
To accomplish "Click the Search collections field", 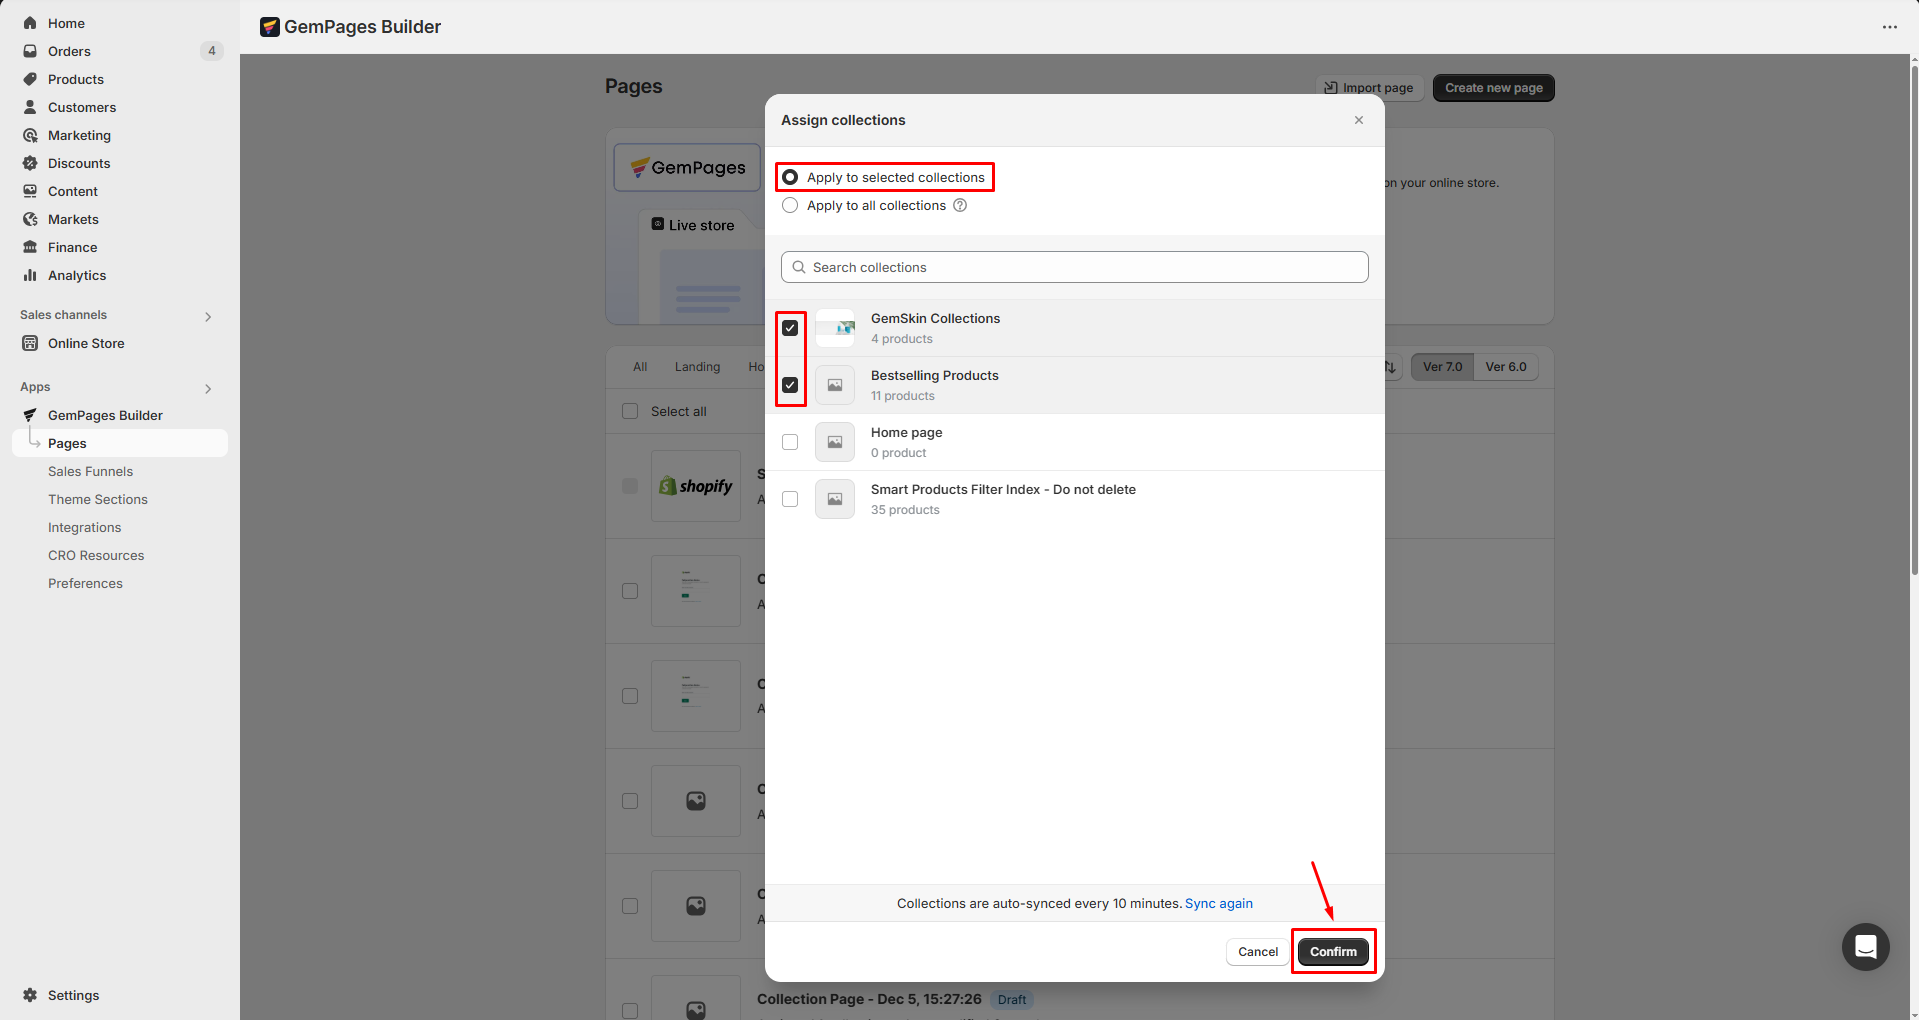I will pyautogui.click(x=1075, y=267).
